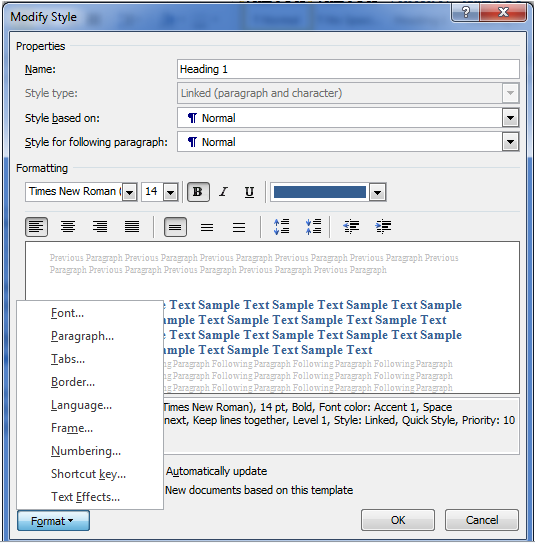Click the OK button
This screenshot has height=543, width=535.
[x=398, y=520]
